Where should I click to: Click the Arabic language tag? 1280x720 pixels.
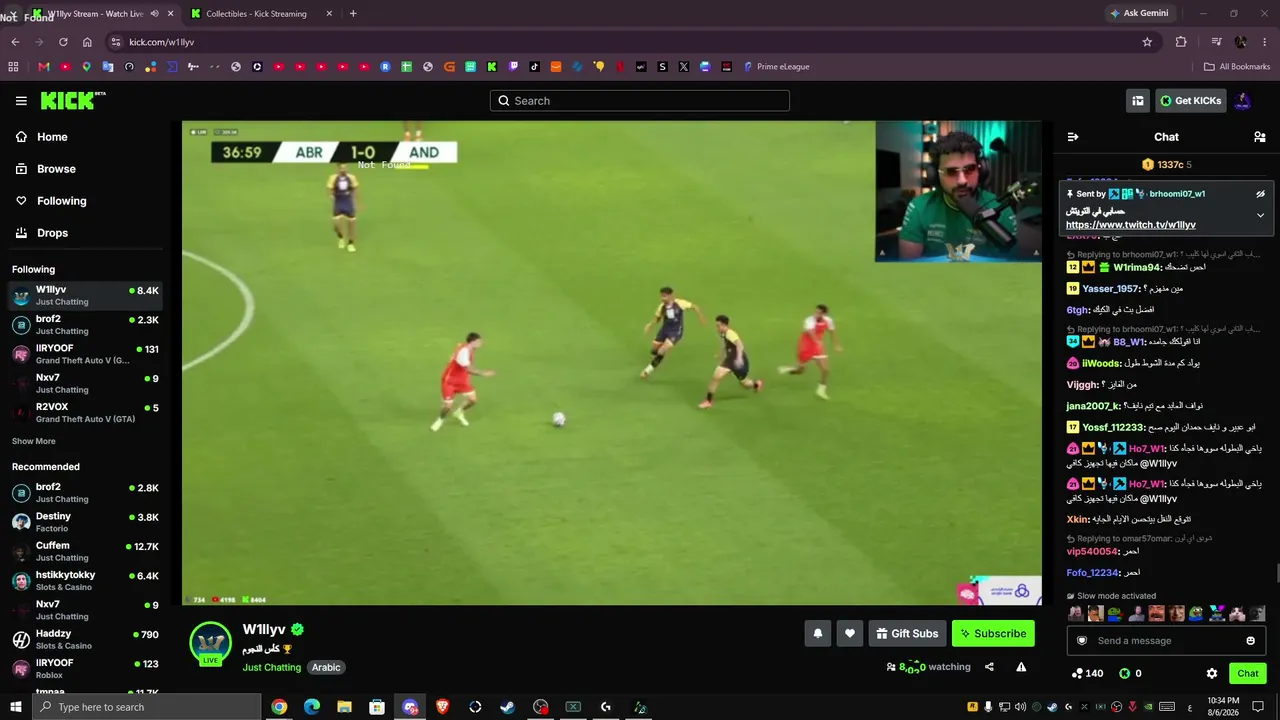[x=326, y=667]
